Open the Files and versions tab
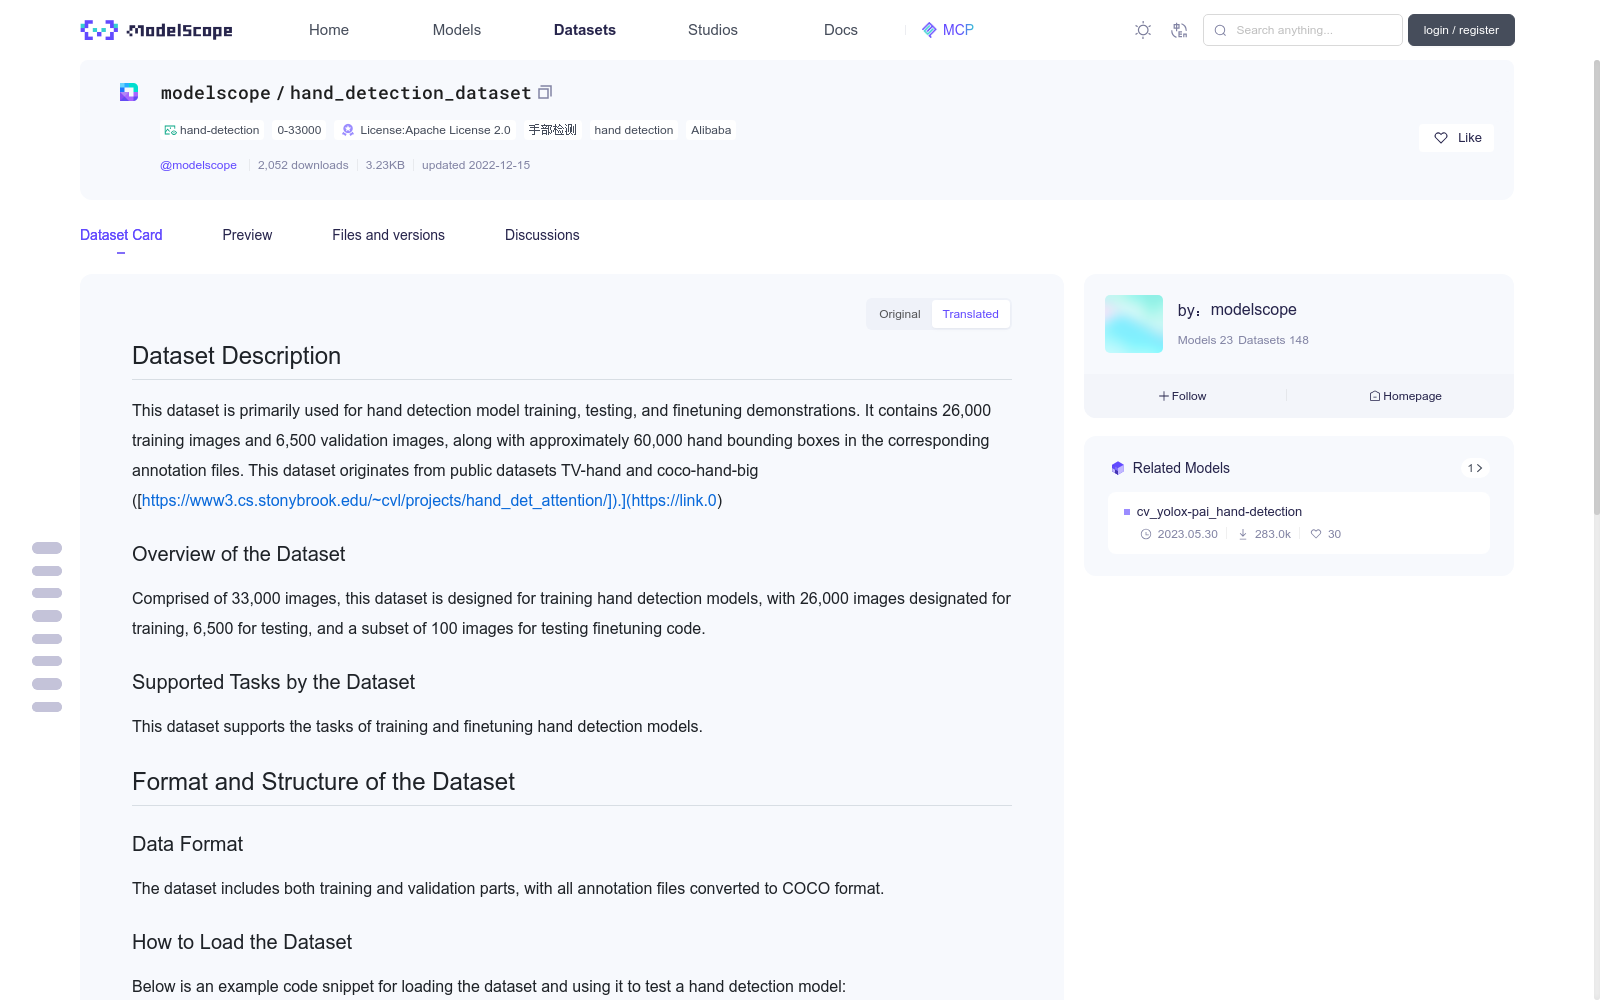The image size is (1600, 1000). coord(388,235)
